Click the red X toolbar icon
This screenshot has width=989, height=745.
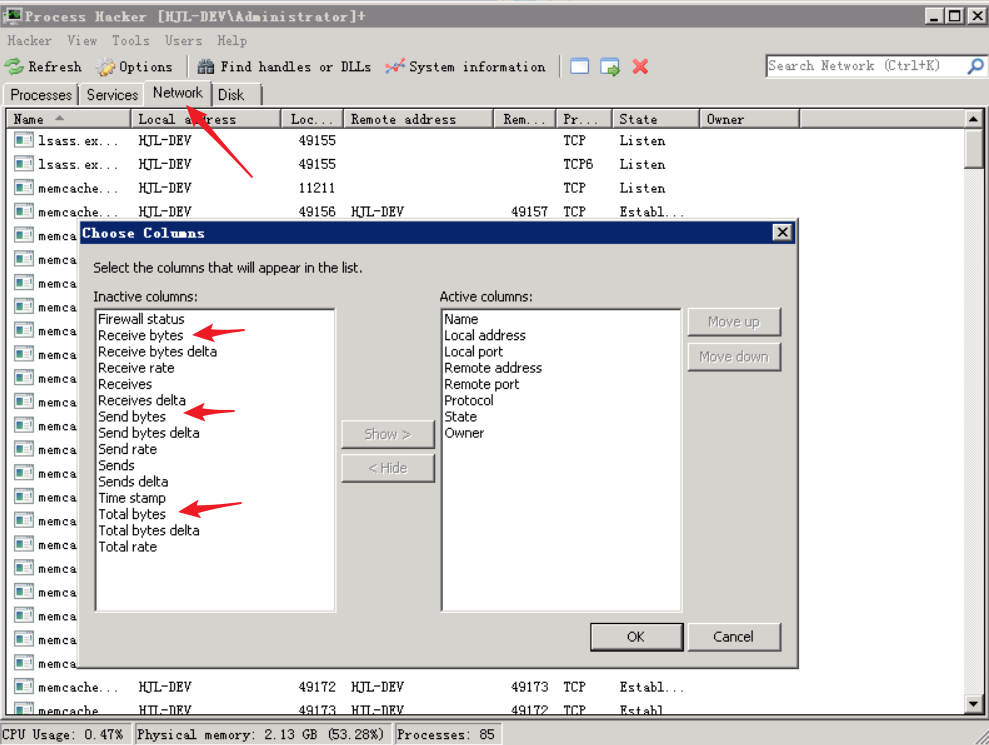[641, 67]
